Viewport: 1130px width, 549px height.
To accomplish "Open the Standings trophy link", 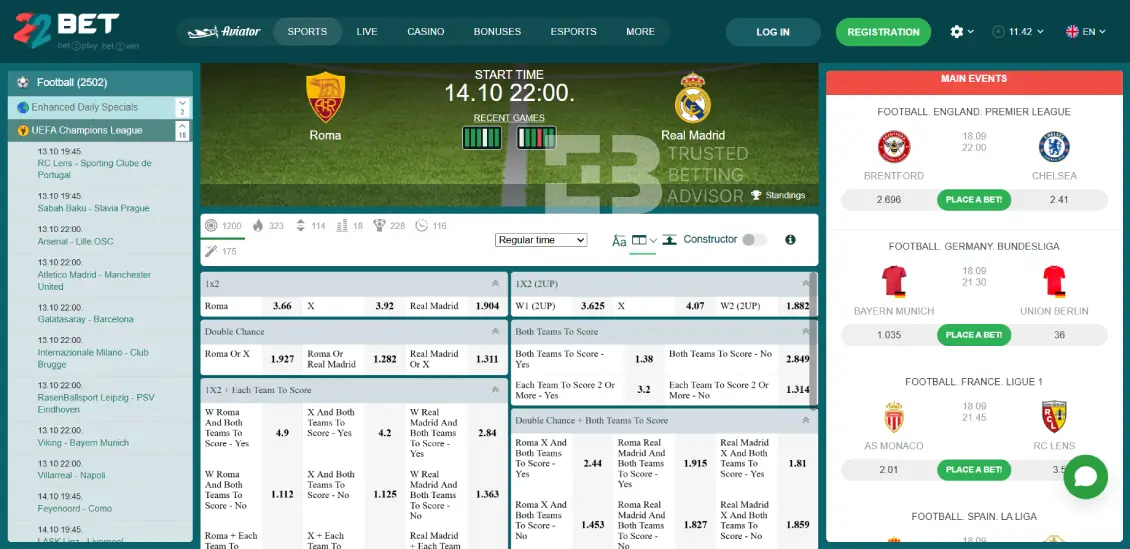I will [778, 195].
